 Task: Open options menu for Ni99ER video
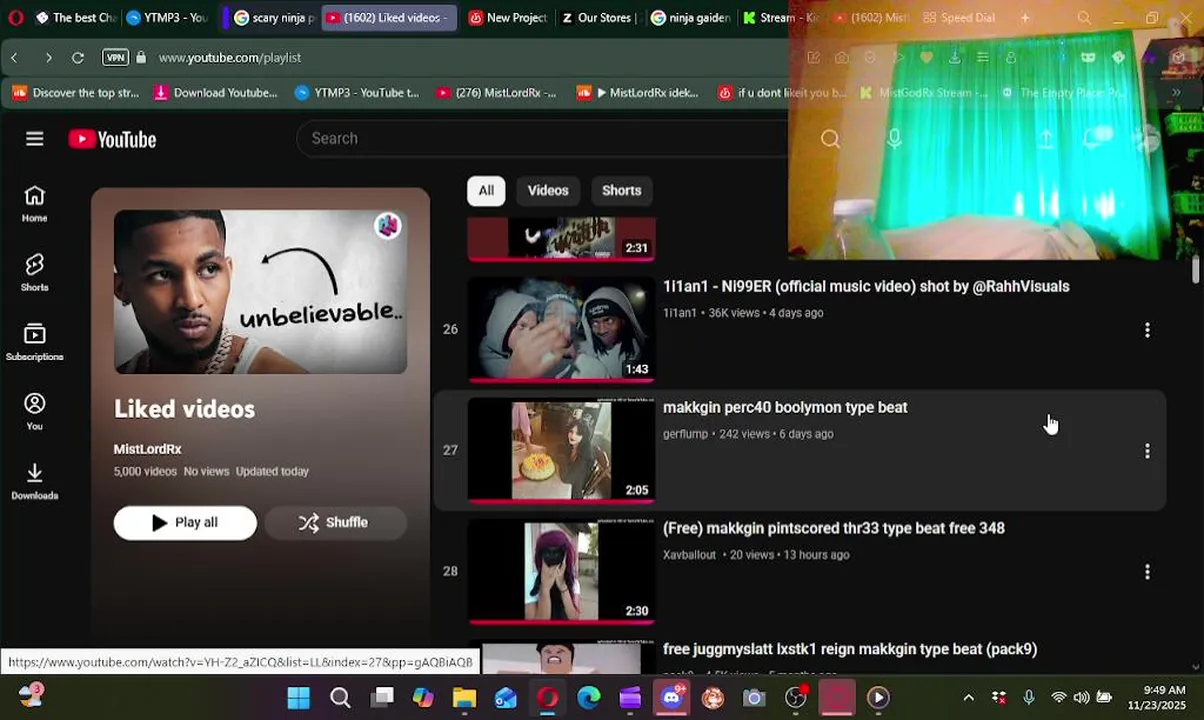coord(1147,330)
